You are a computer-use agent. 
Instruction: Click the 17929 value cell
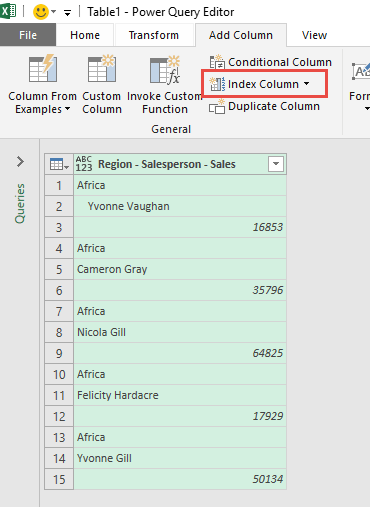(x=180, y=416)
